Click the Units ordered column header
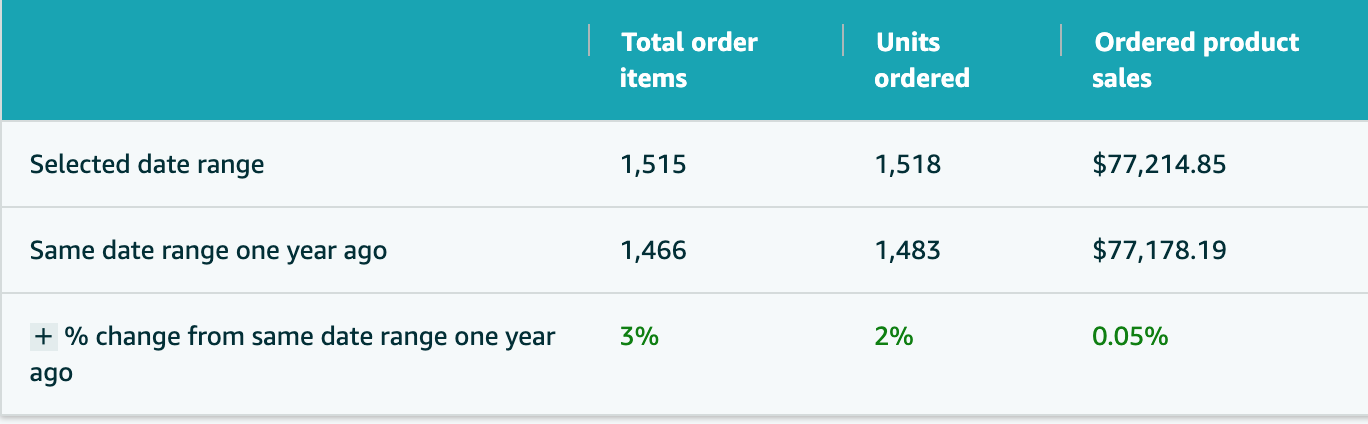The height and width of the screenshot is (424, 1368). point(922,60)
